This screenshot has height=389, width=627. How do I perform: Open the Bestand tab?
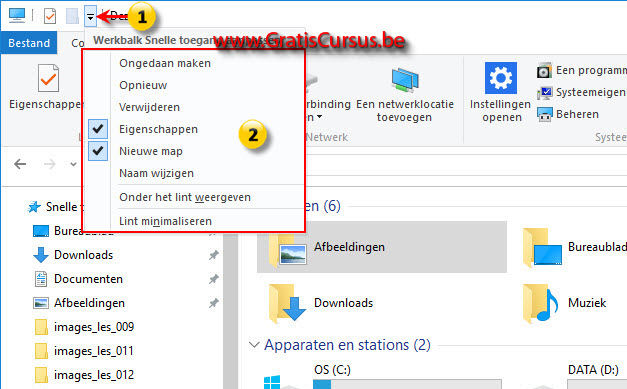point(29,43)
